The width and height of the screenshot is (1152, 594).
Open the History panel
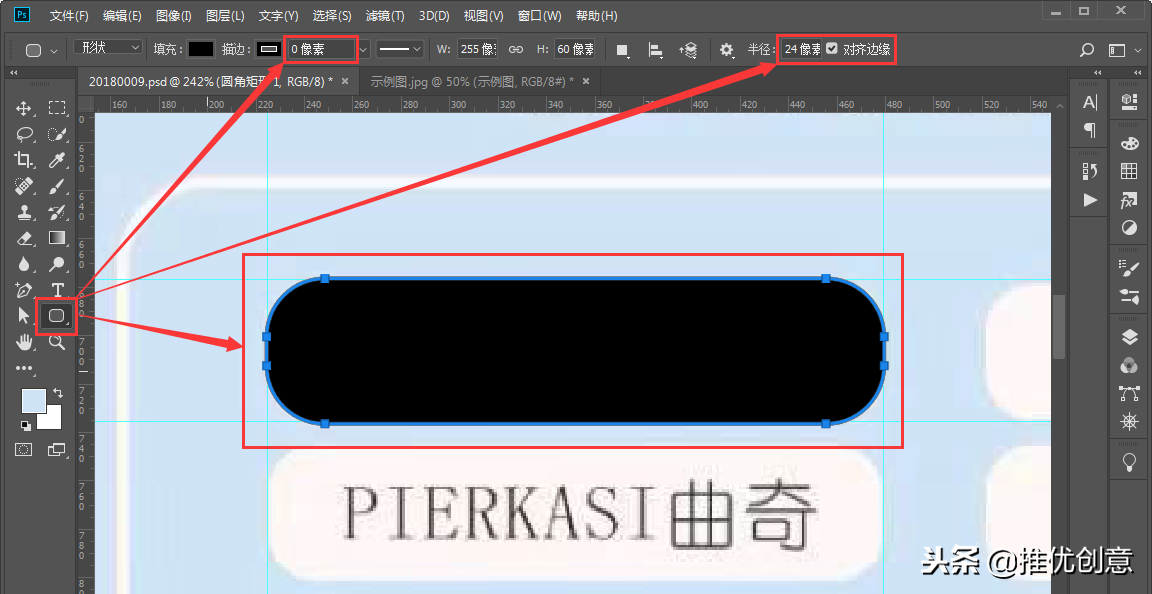click(1090, 171)
